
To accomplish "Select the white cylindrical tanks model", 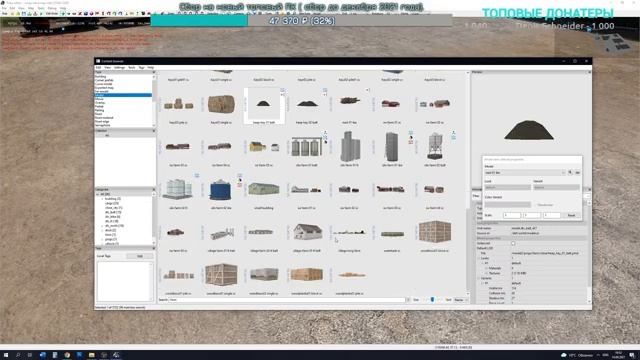I will point(178,189).
